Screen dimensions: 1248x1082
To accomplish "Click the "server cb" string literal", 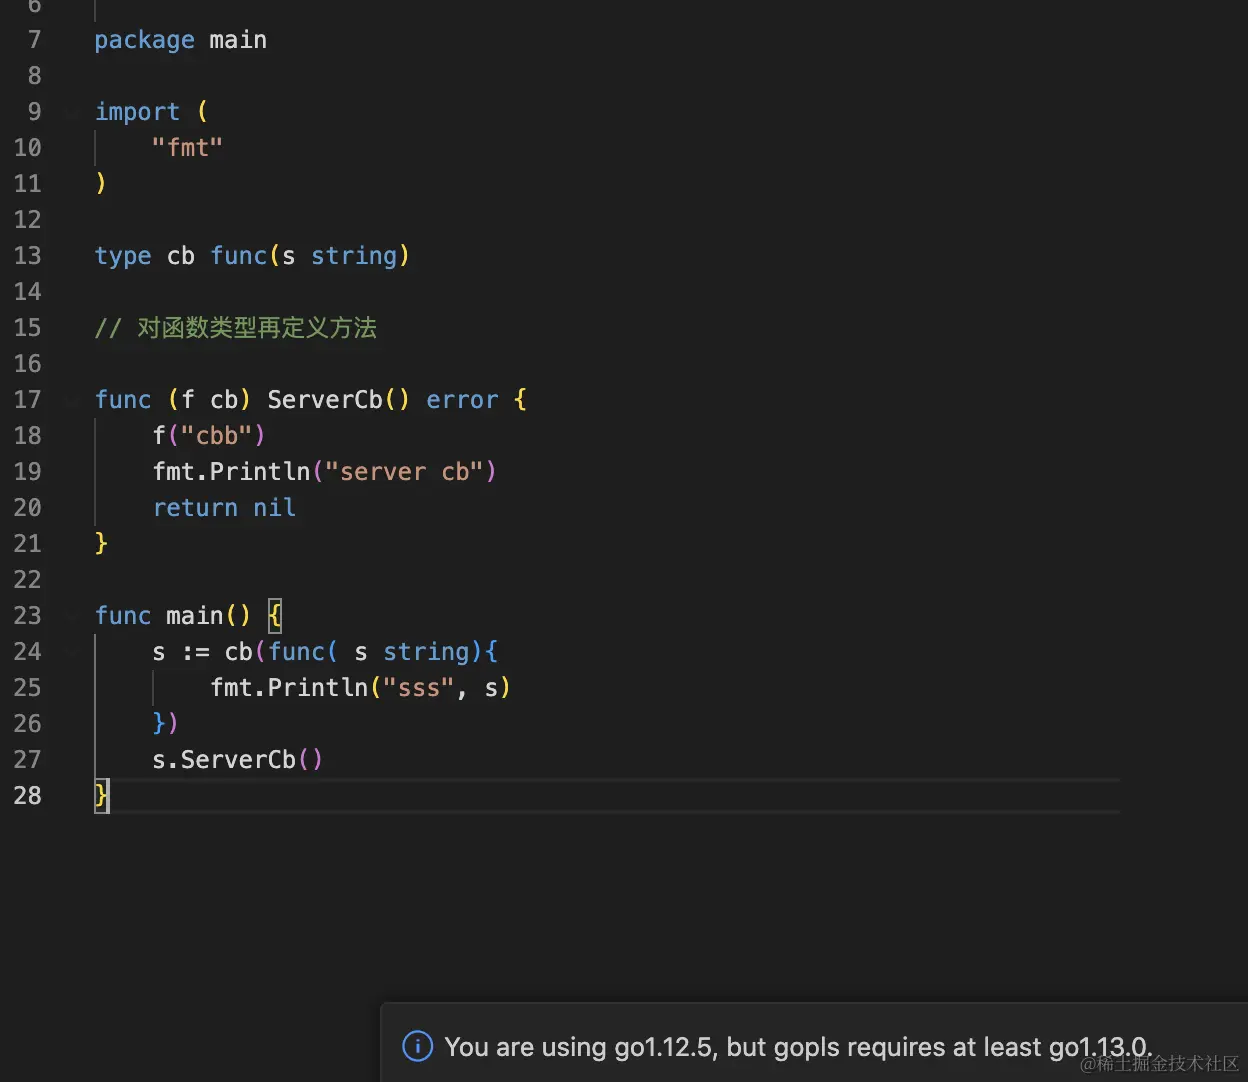I will coord(404,472).
